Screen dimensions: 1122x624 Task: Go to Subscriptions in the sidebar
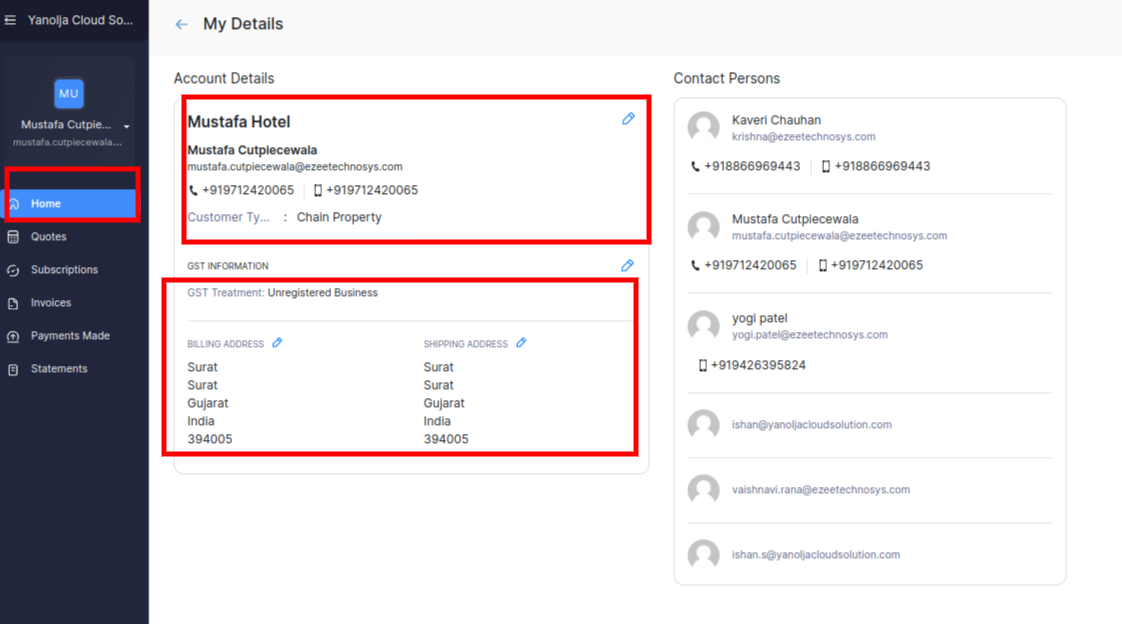64,270
